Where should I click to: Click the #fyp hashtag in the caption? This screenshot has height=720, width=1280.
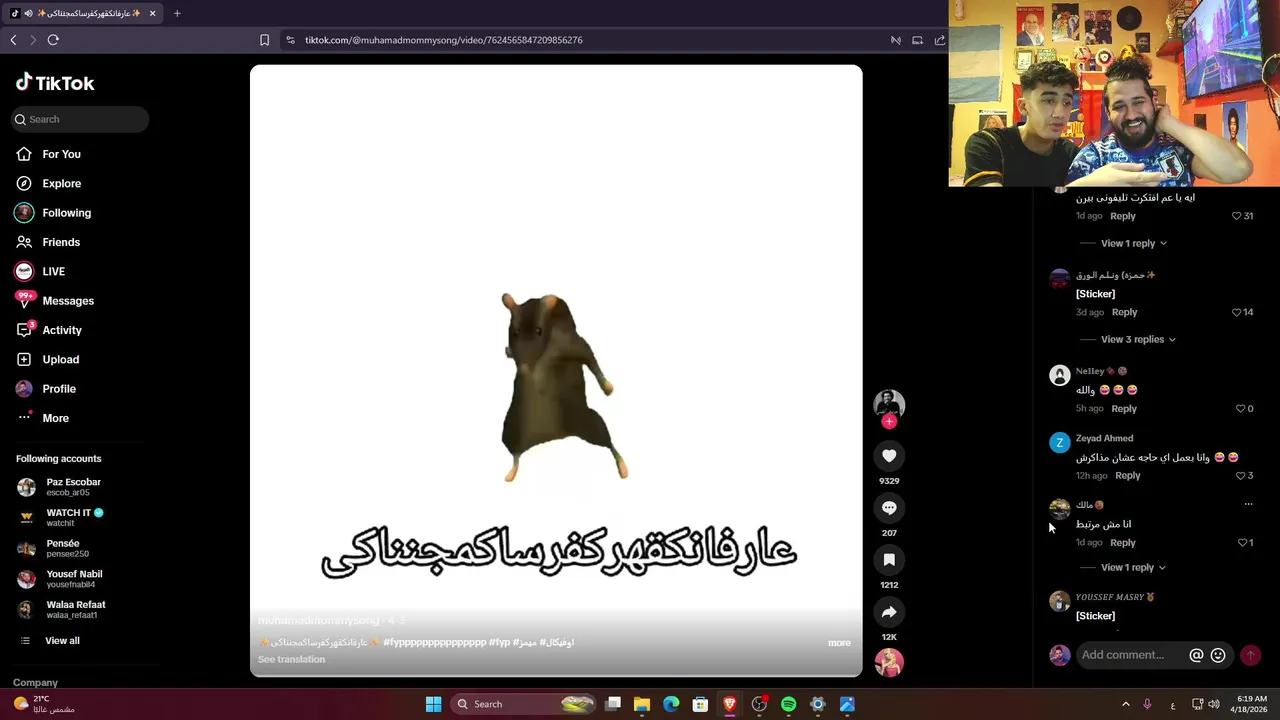coord(500,642)
